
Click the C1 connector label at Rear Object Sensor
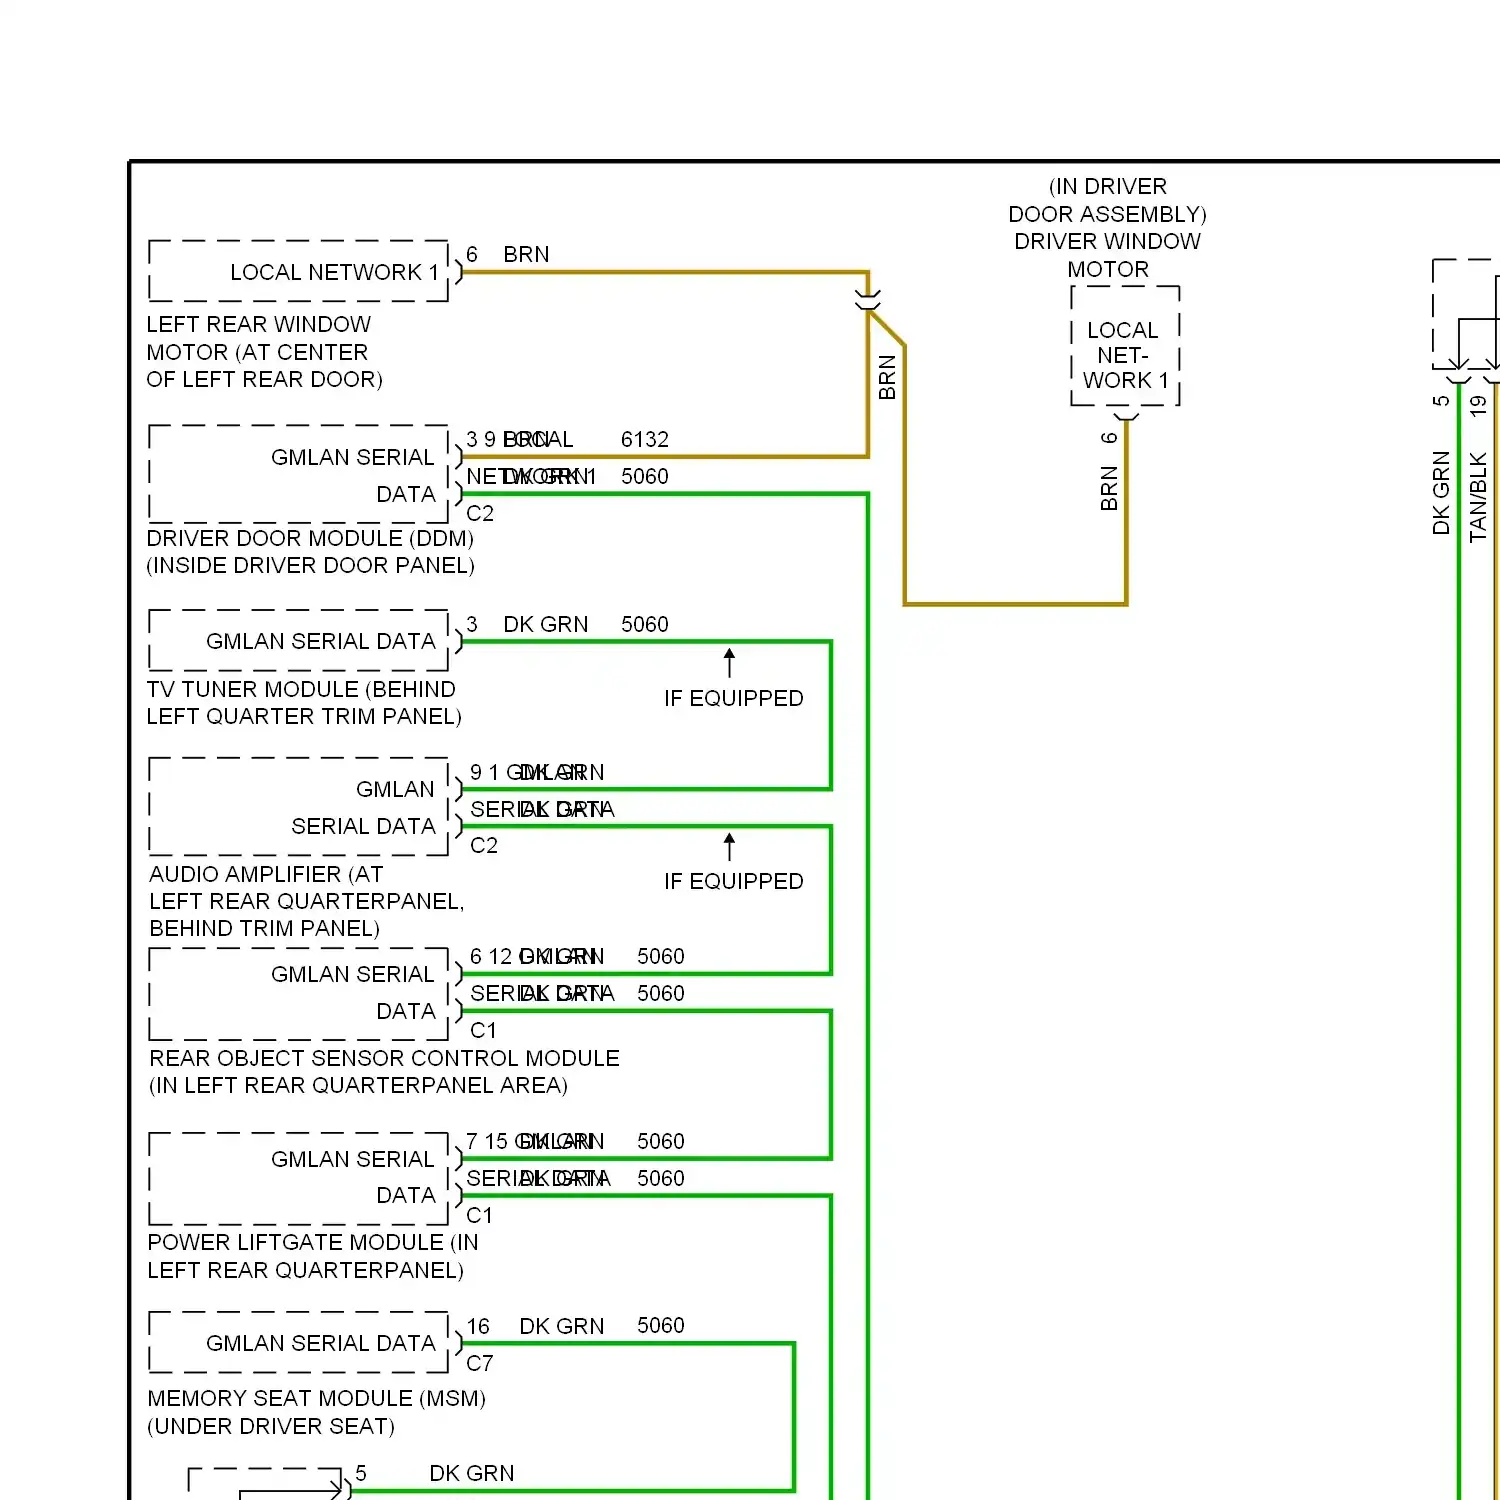coord(483,1030)
